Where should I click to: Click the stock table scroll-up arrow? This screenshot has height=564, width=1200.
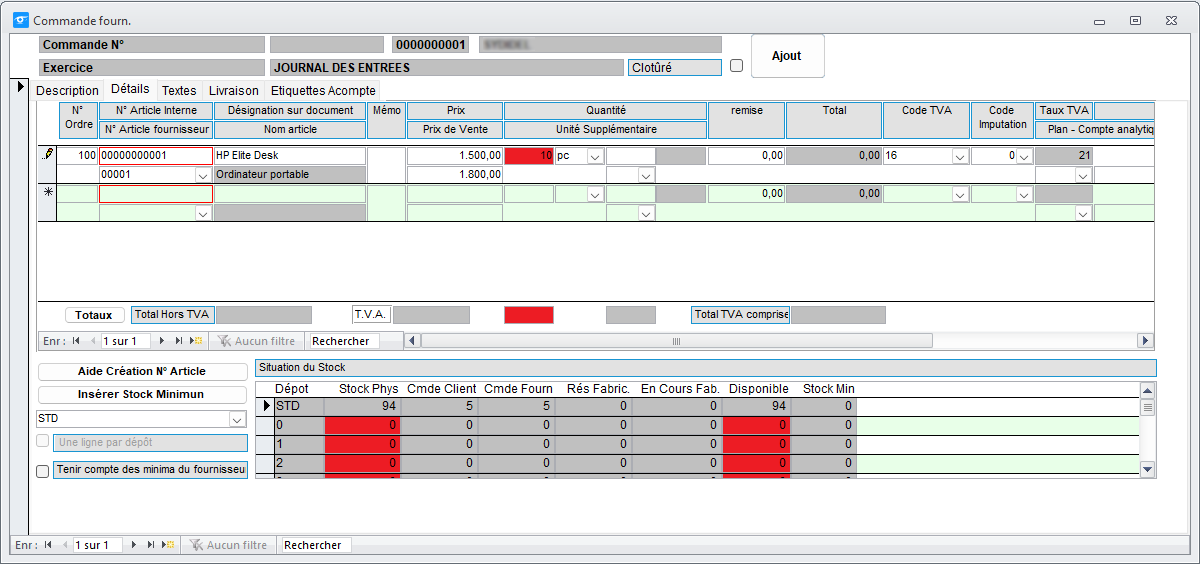tap(1148, 389)
